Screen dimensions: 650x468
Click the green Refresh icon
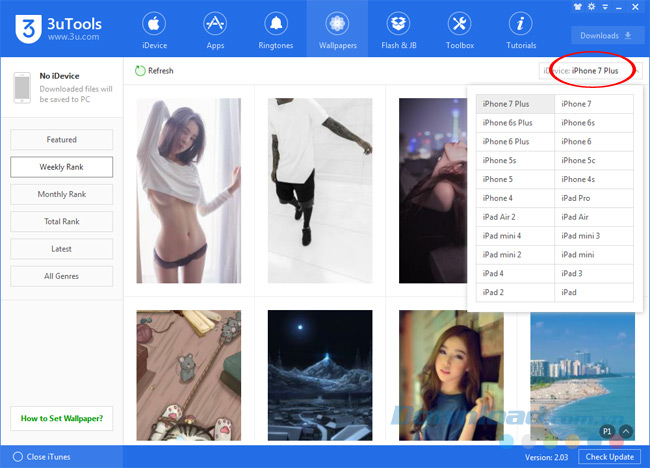tap(140, 71)
